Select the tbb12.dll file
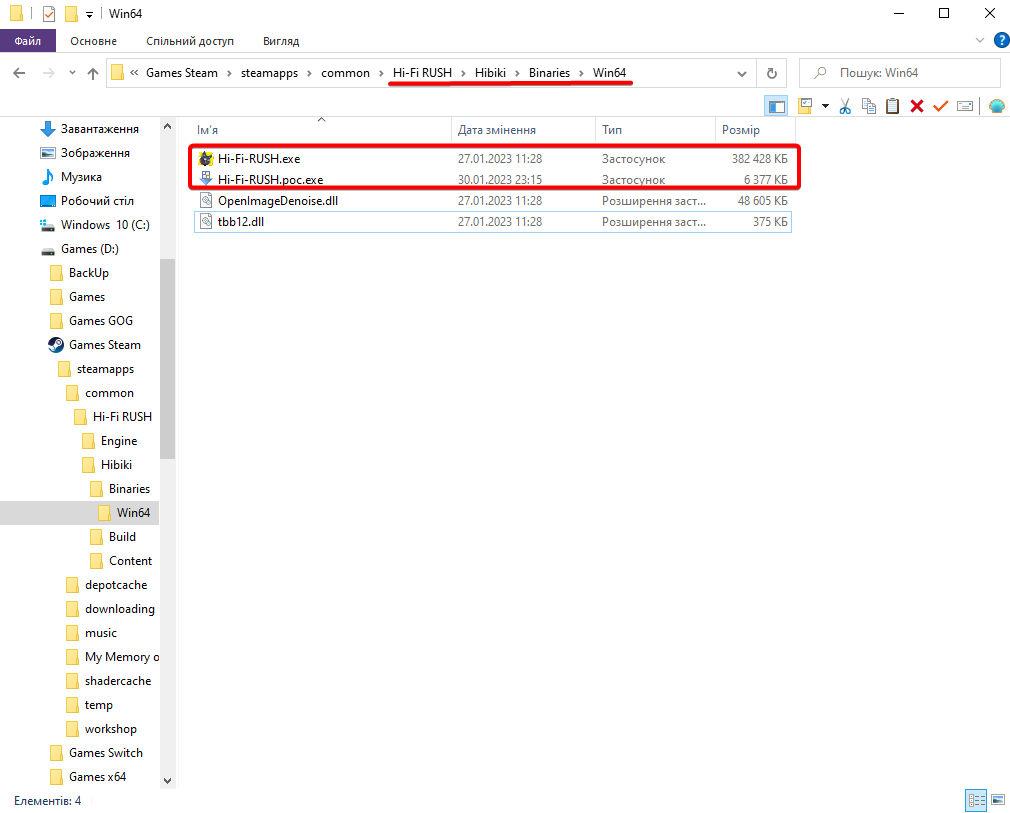This screenshot has height=813, width=1010. click(x=493, y=222)
